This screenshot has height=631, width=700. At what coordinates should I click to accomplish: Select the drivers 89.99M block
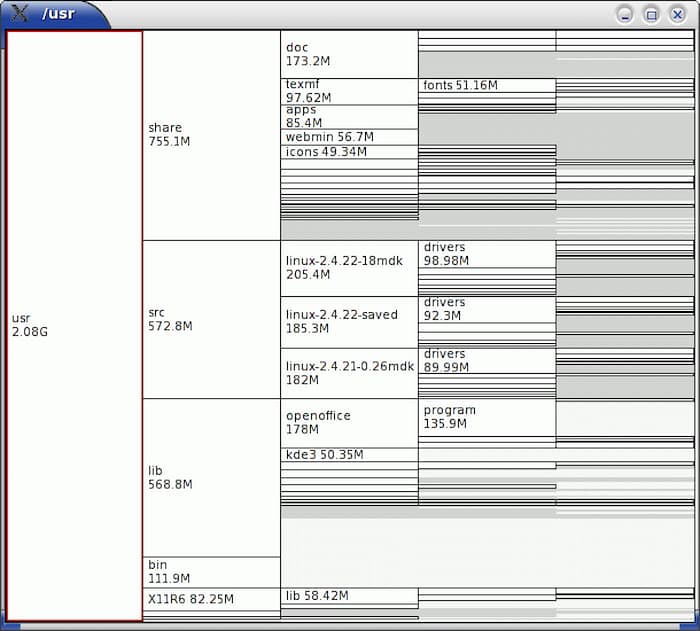(487, 361)
